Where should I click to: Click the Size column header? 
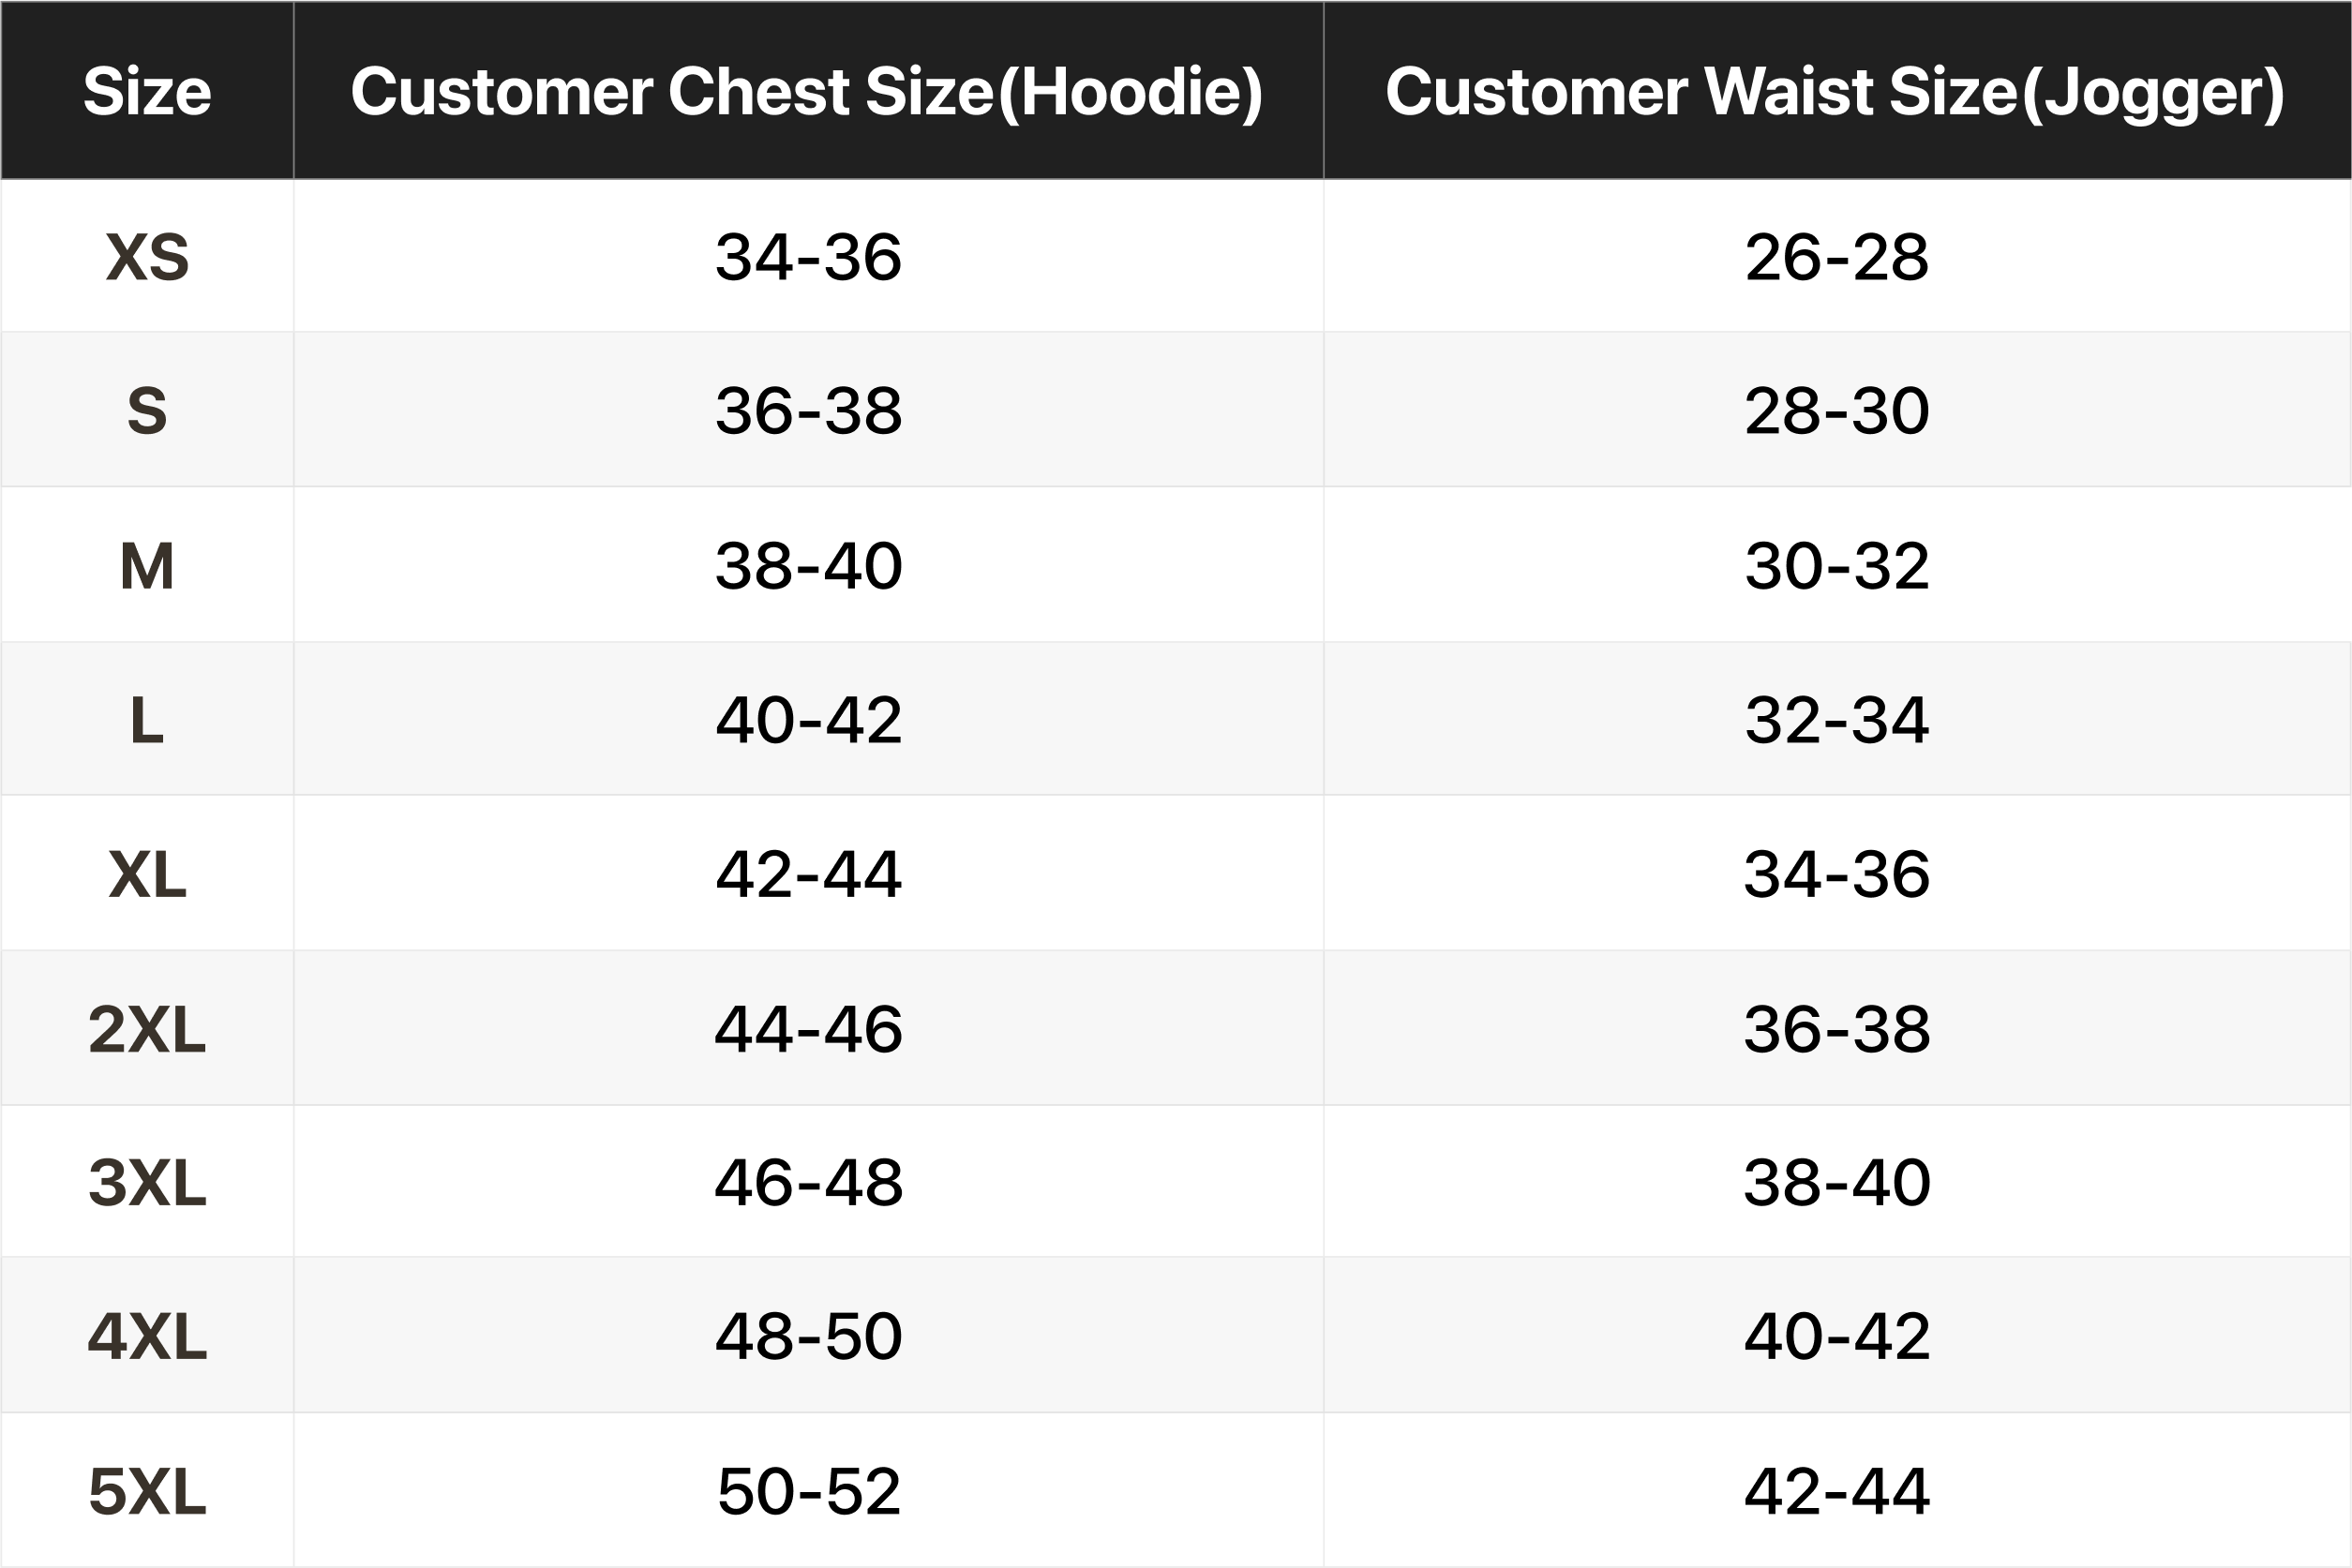[147, 92]
